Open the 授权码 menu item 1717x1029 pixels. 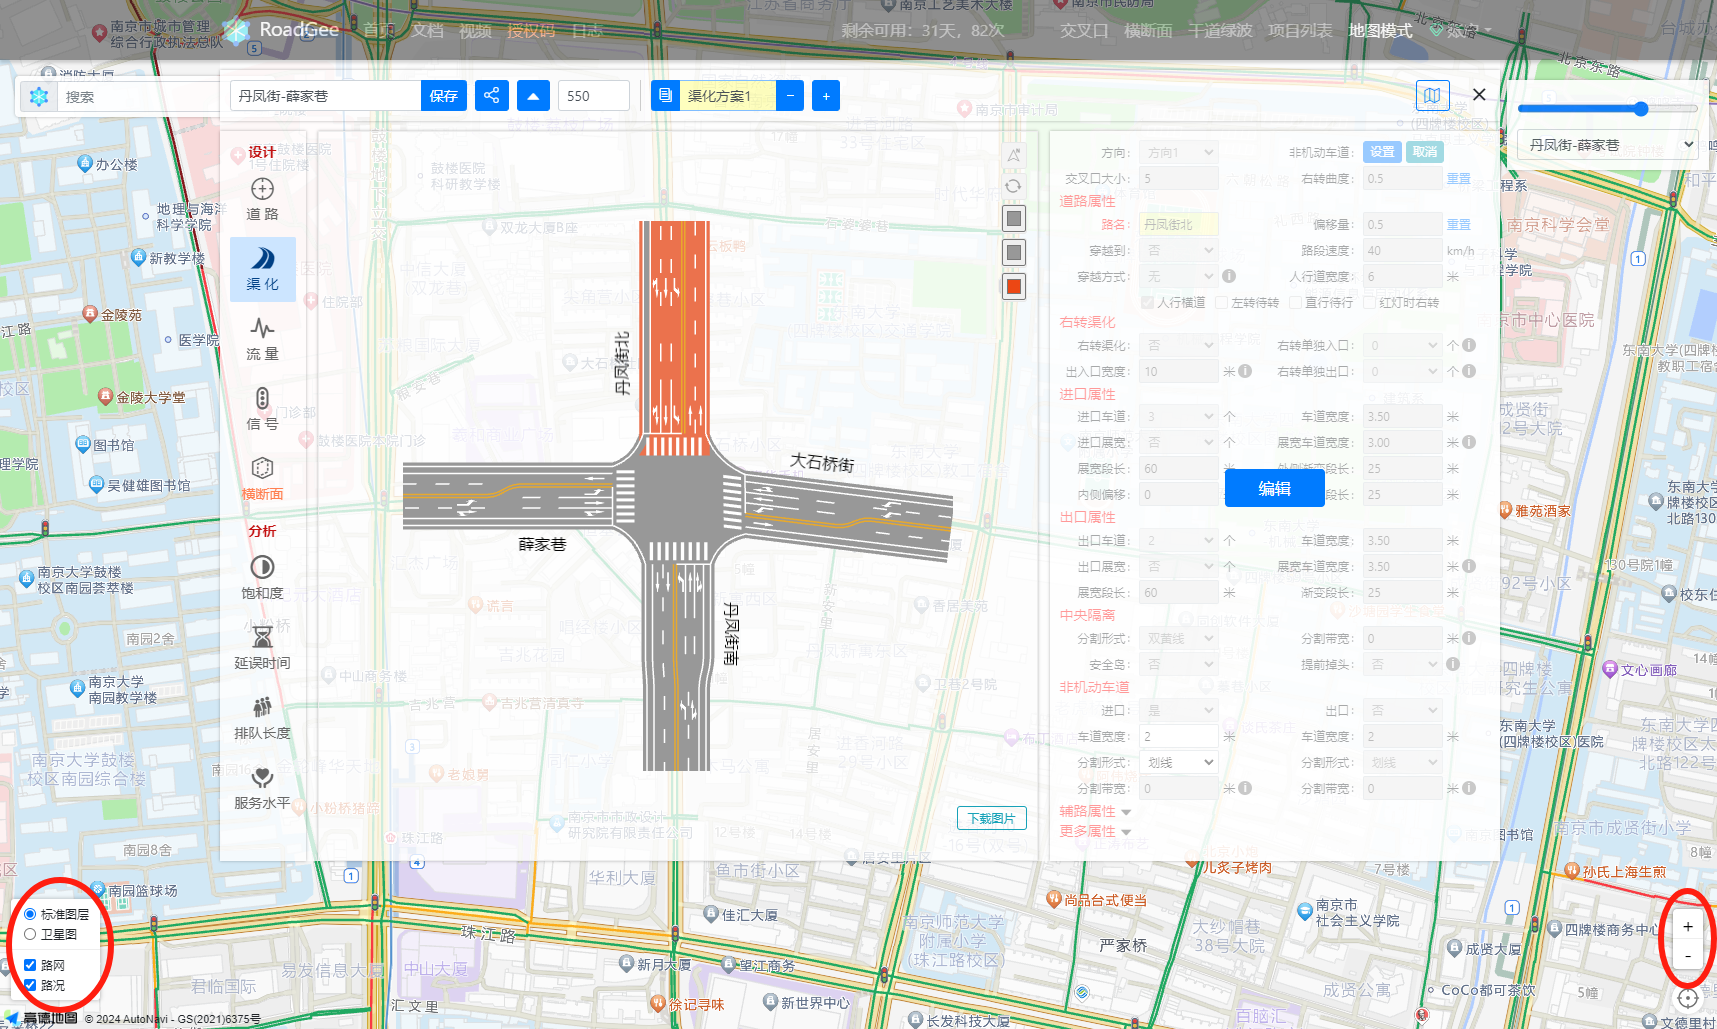coord(531,30)
